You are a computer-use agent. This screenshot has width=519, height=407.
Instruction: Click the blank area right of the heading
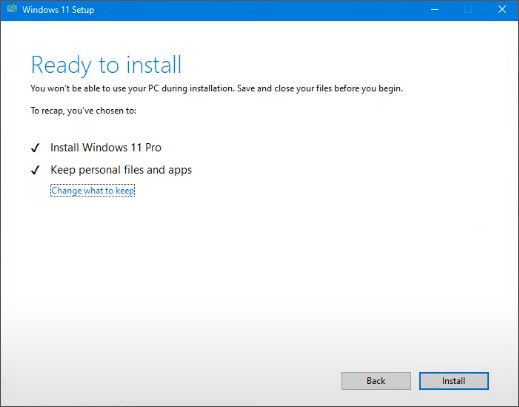[x=333, y=65]
